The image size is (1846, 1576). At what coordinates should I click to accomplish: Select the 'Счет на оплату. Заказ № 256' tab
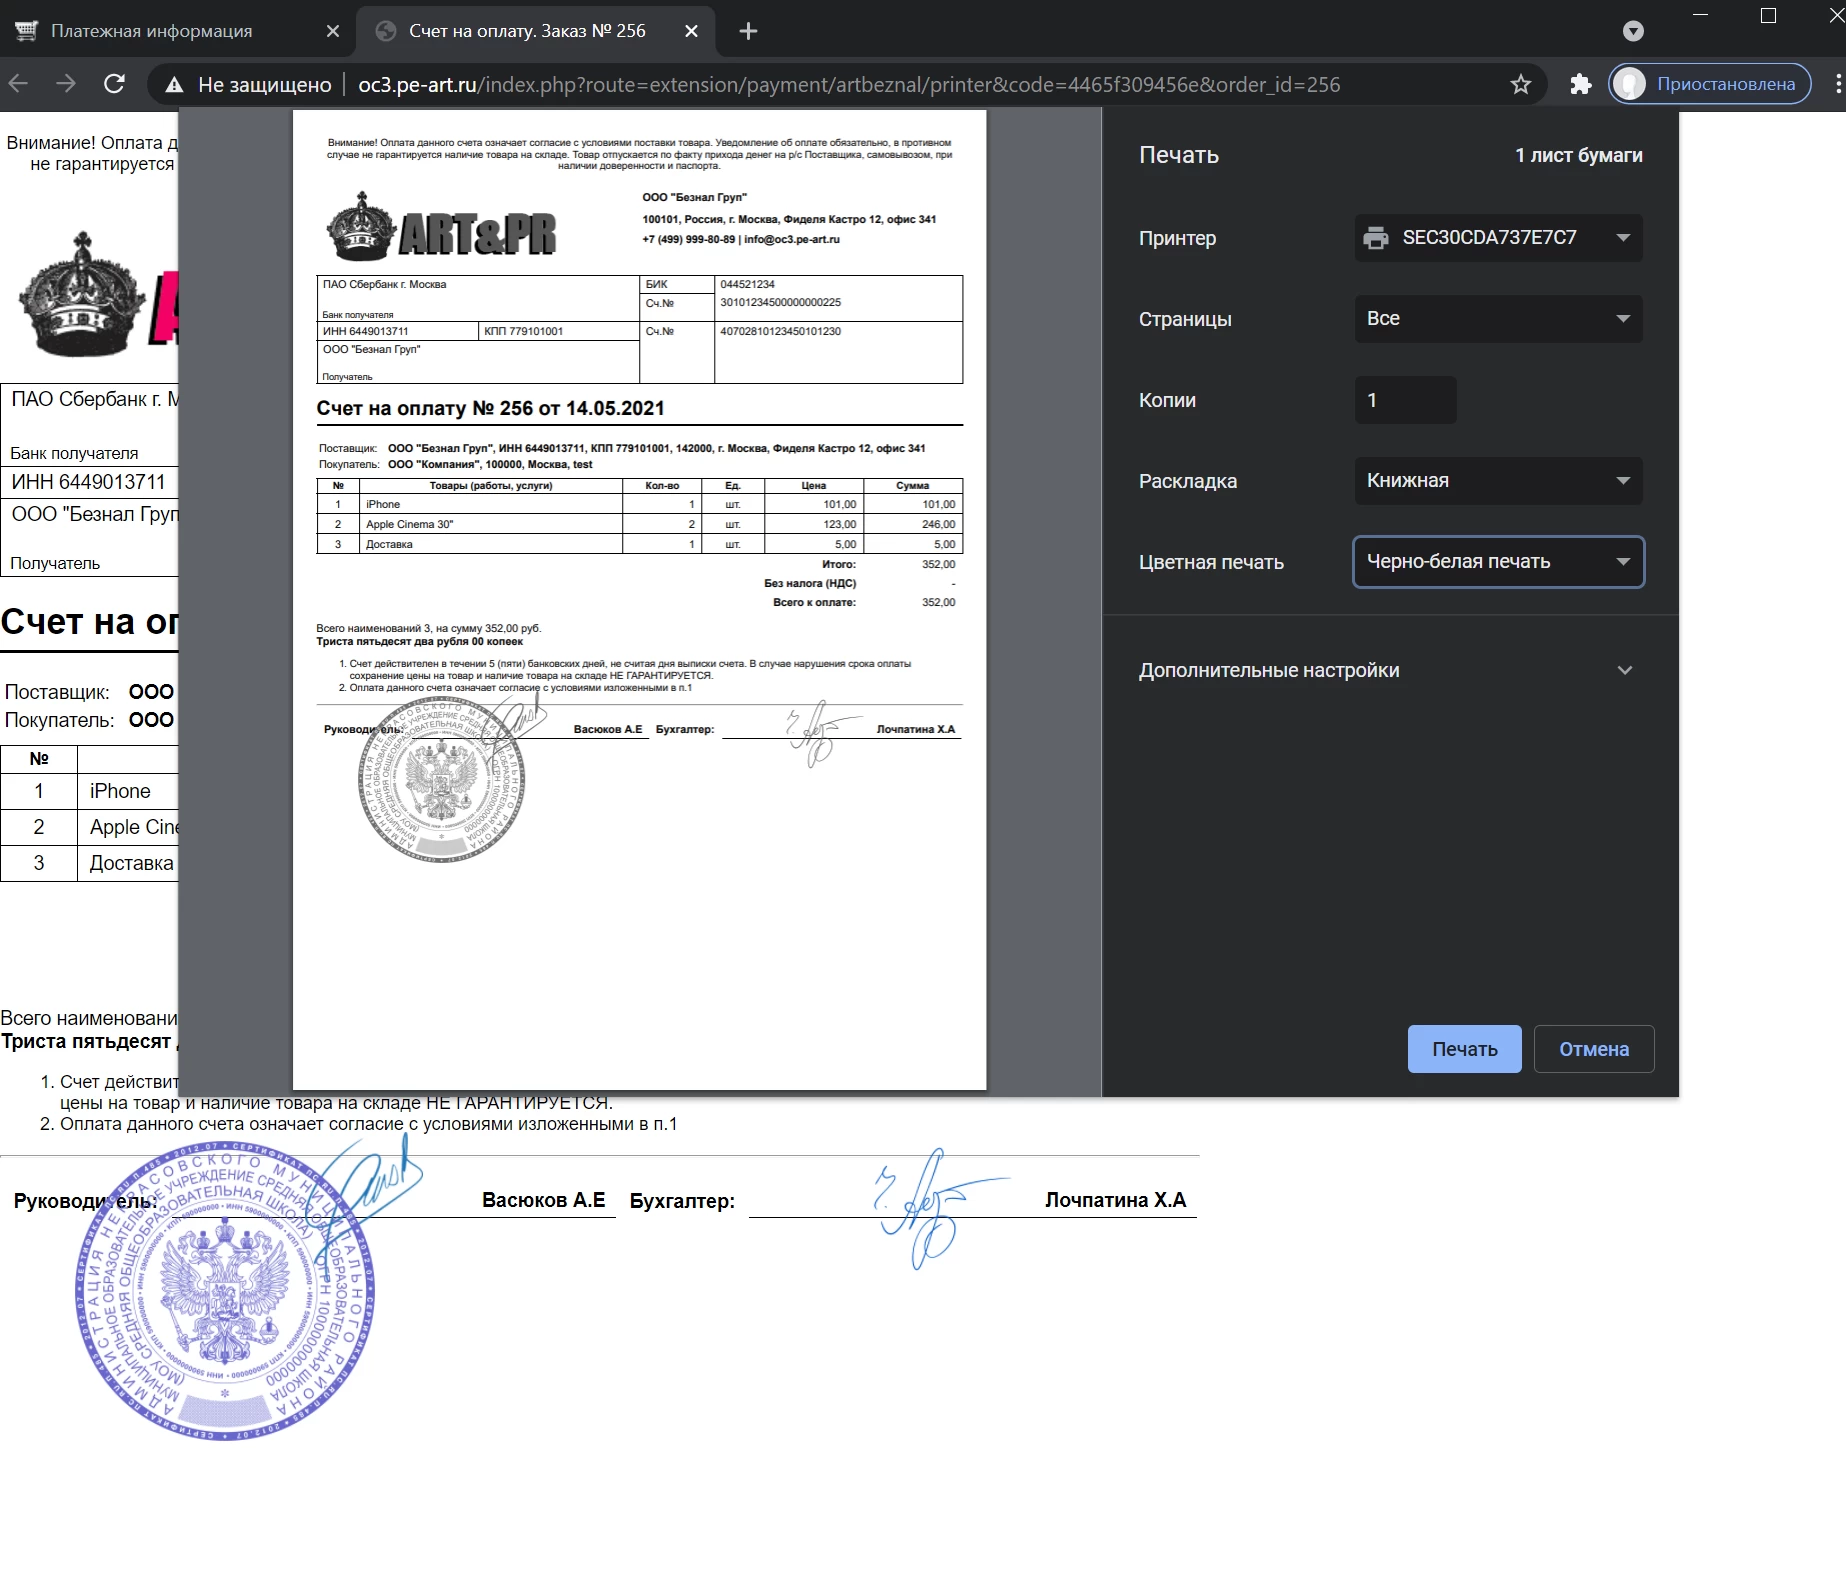[536, 31]
